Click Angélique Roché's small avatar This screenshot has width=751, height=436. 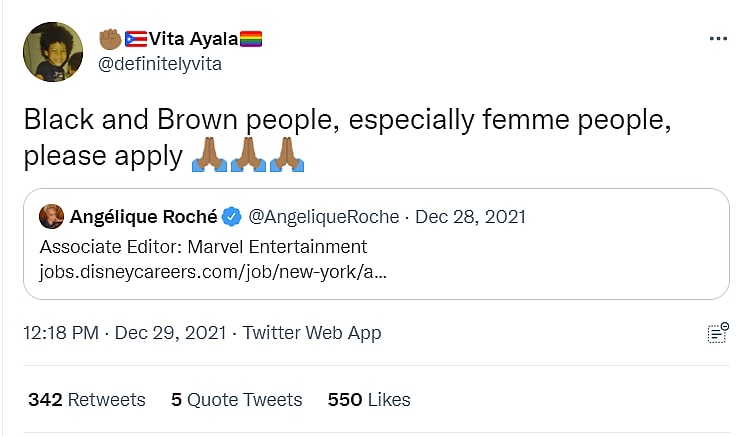point(52,216)
